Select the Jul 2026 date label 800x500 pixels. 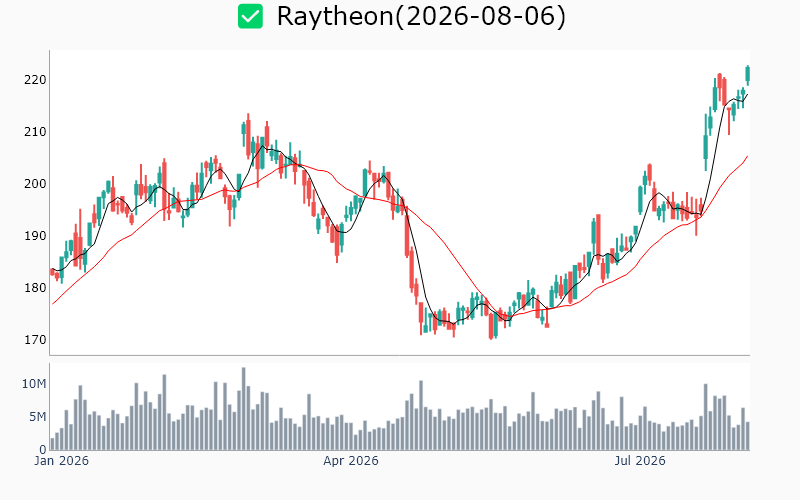point(640,461)
